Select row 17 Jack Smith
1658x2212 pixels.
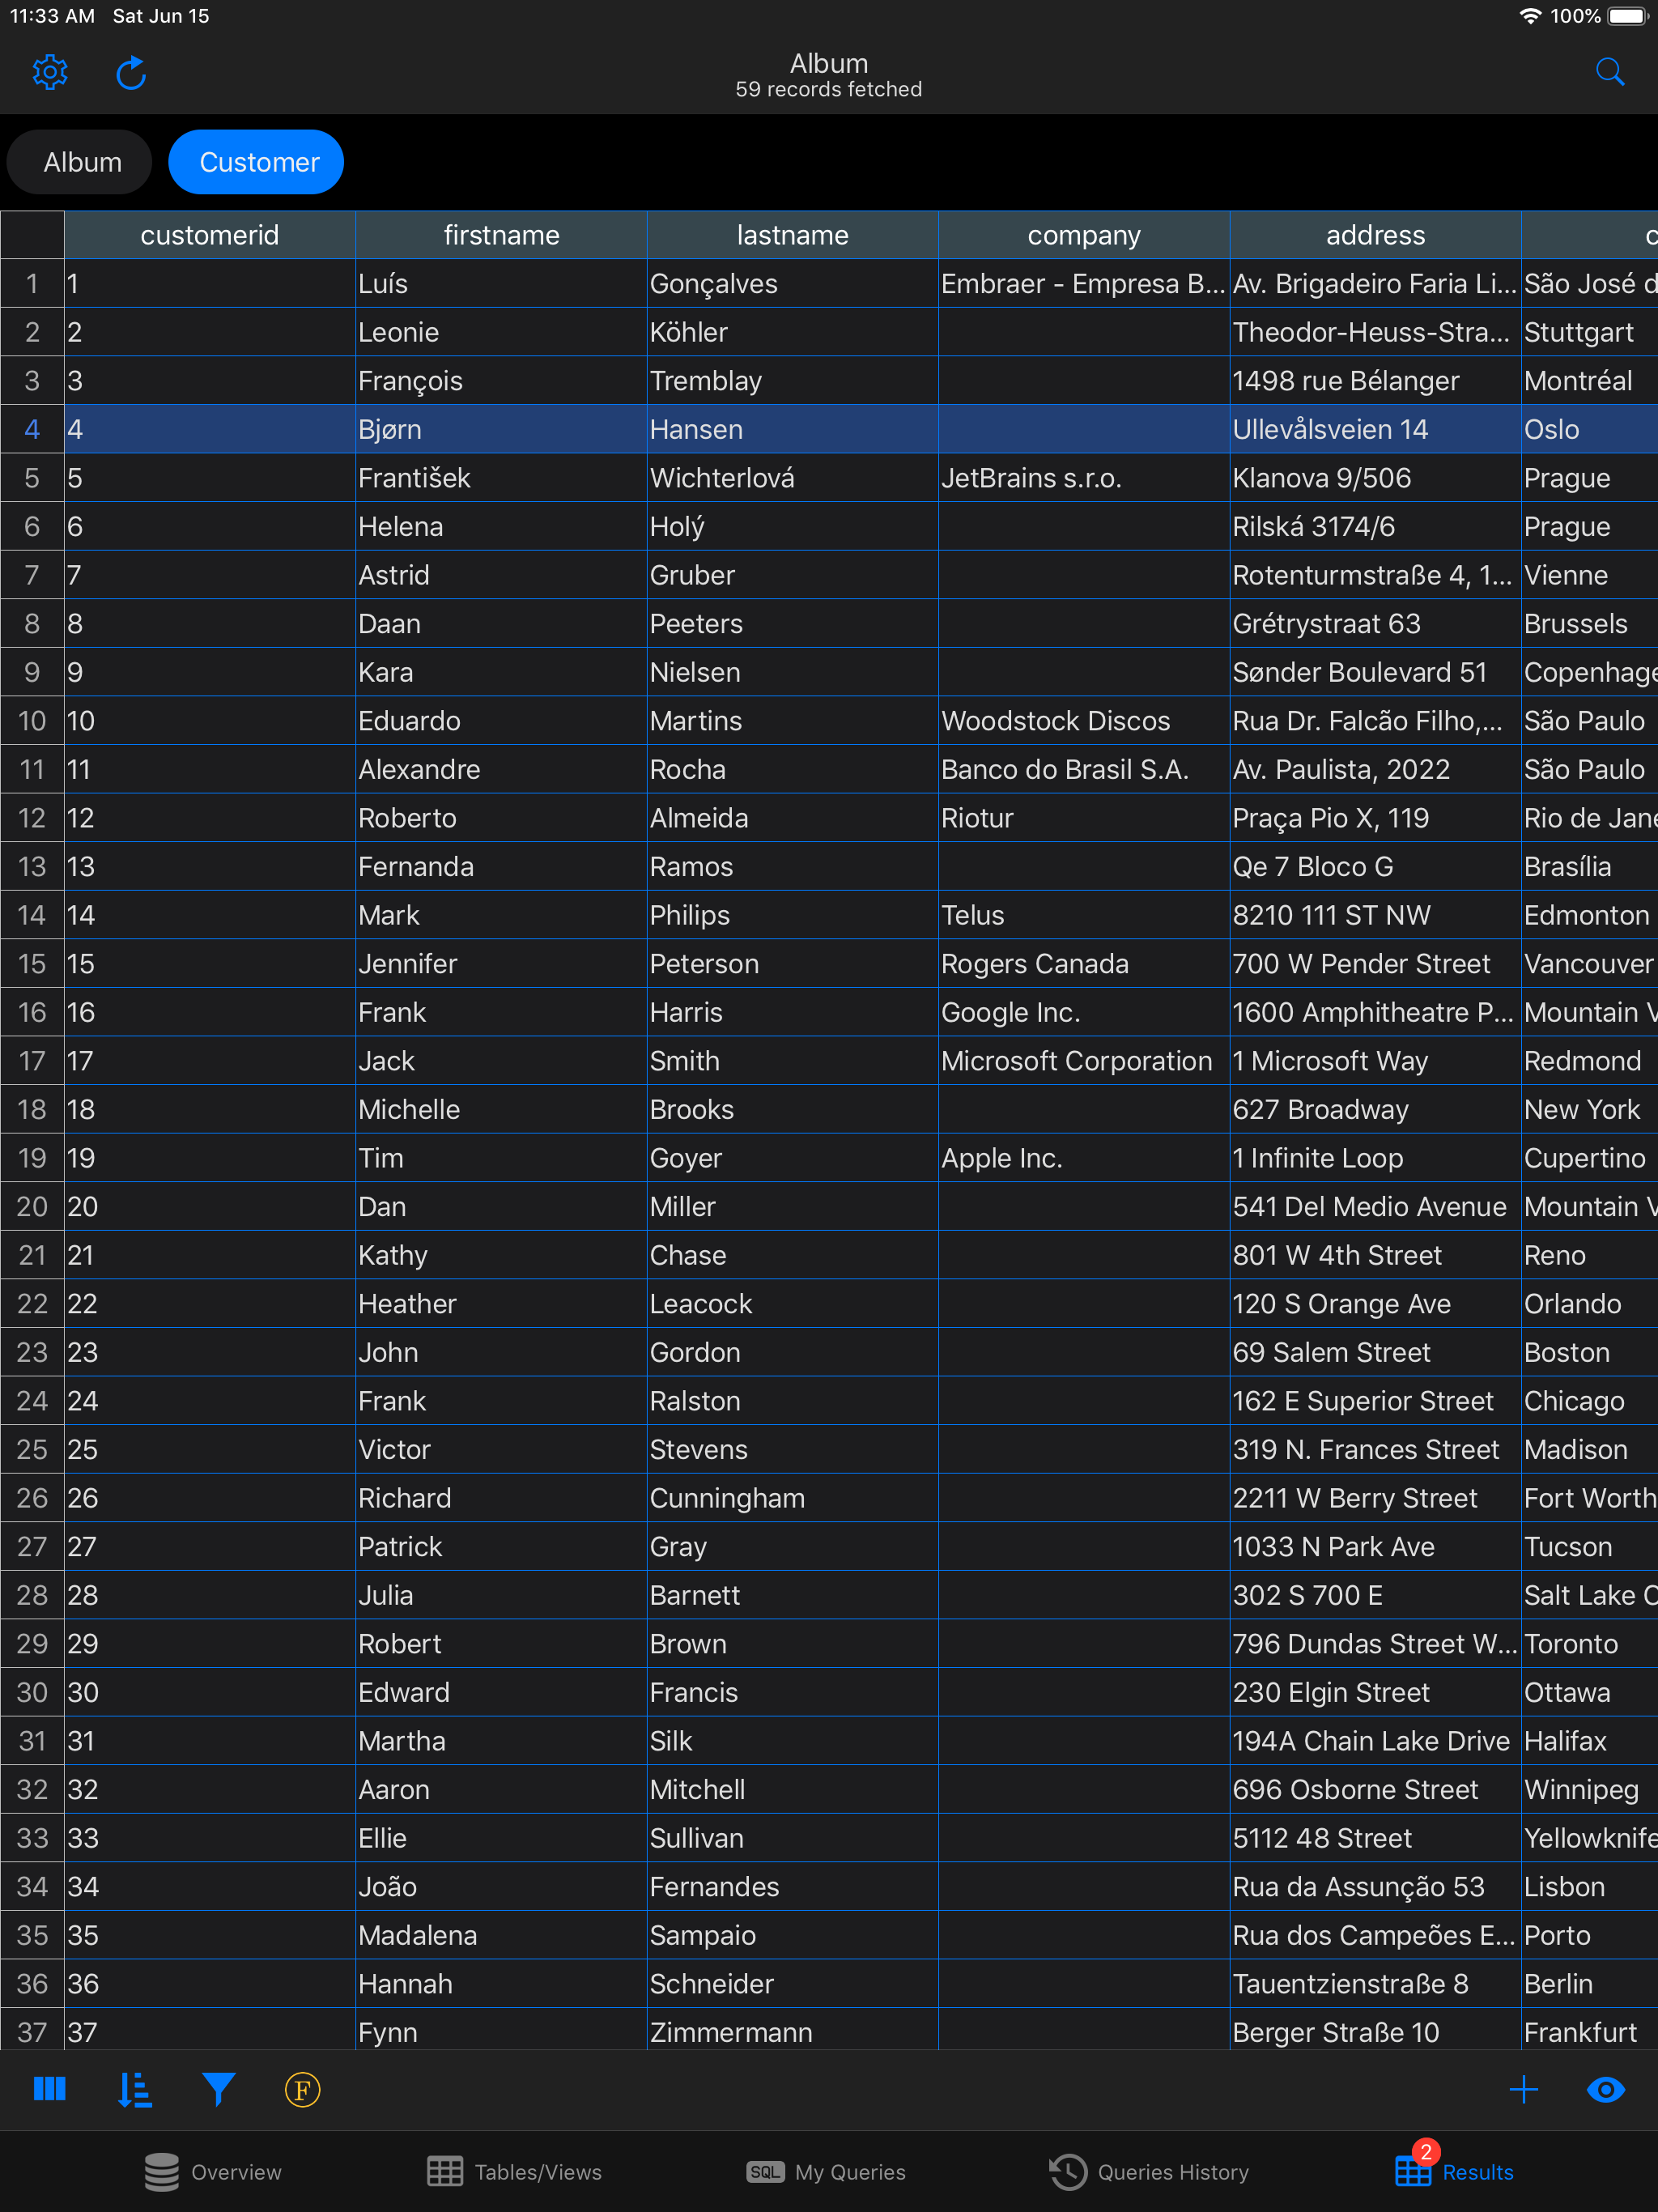pos(500,1061)
